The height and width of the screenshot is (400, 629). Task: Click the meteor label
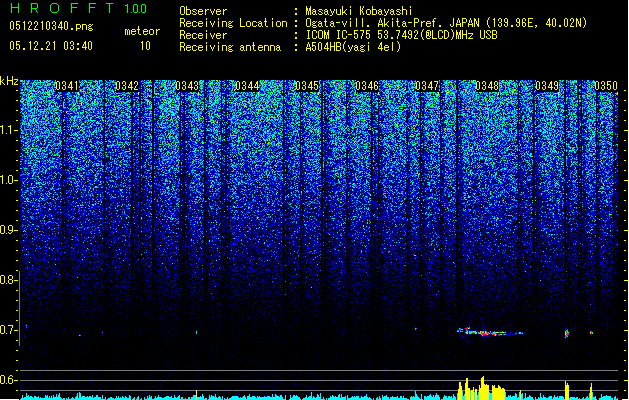tap(142, 31)
